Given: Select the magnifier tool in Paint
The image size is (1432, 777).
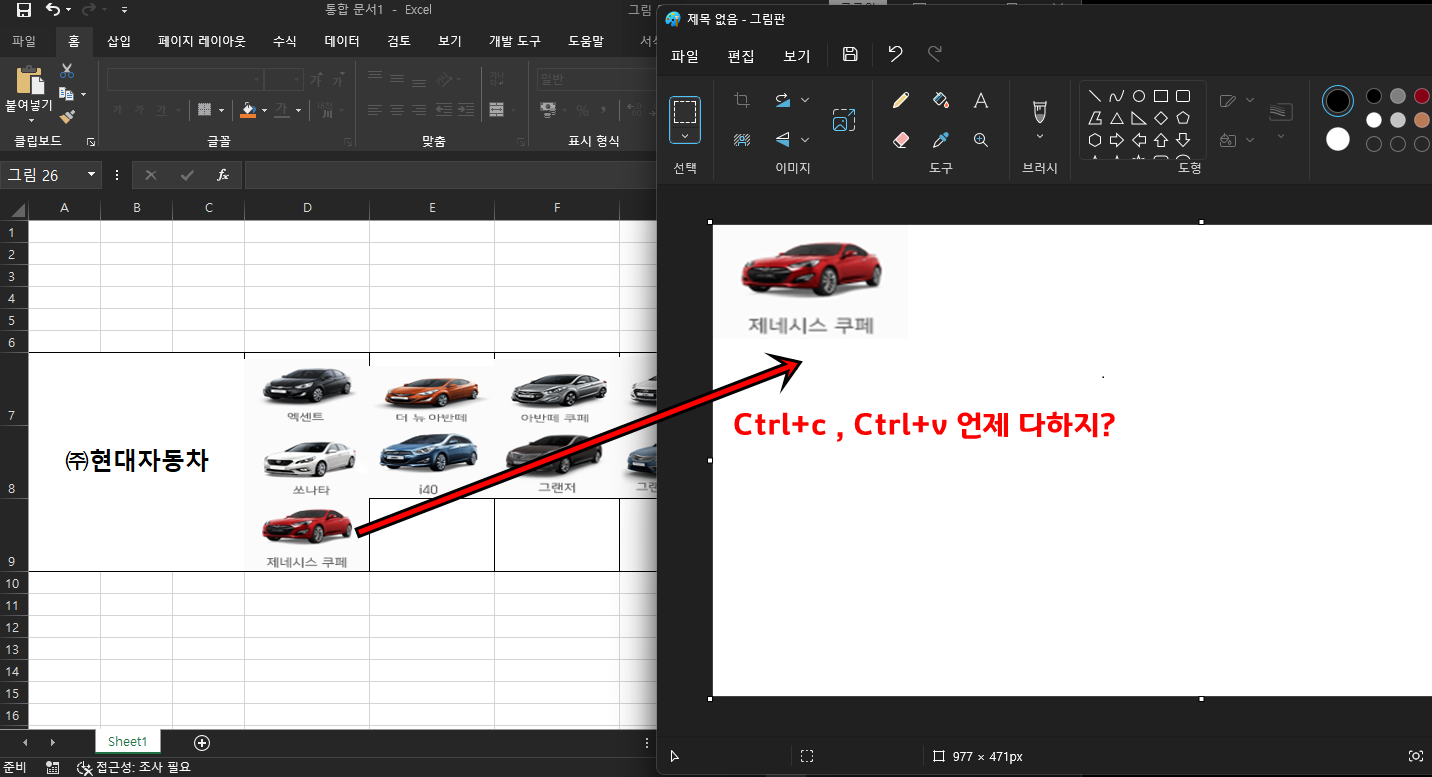Looking at the screenshot, I should tap(981, 140).
